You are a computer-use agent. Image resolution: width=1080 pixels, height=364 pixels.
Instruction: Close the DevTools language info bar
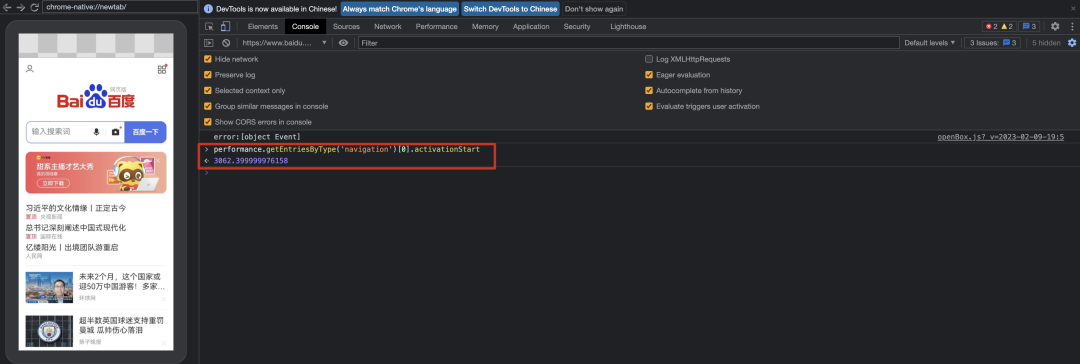tap(1072, 9)
